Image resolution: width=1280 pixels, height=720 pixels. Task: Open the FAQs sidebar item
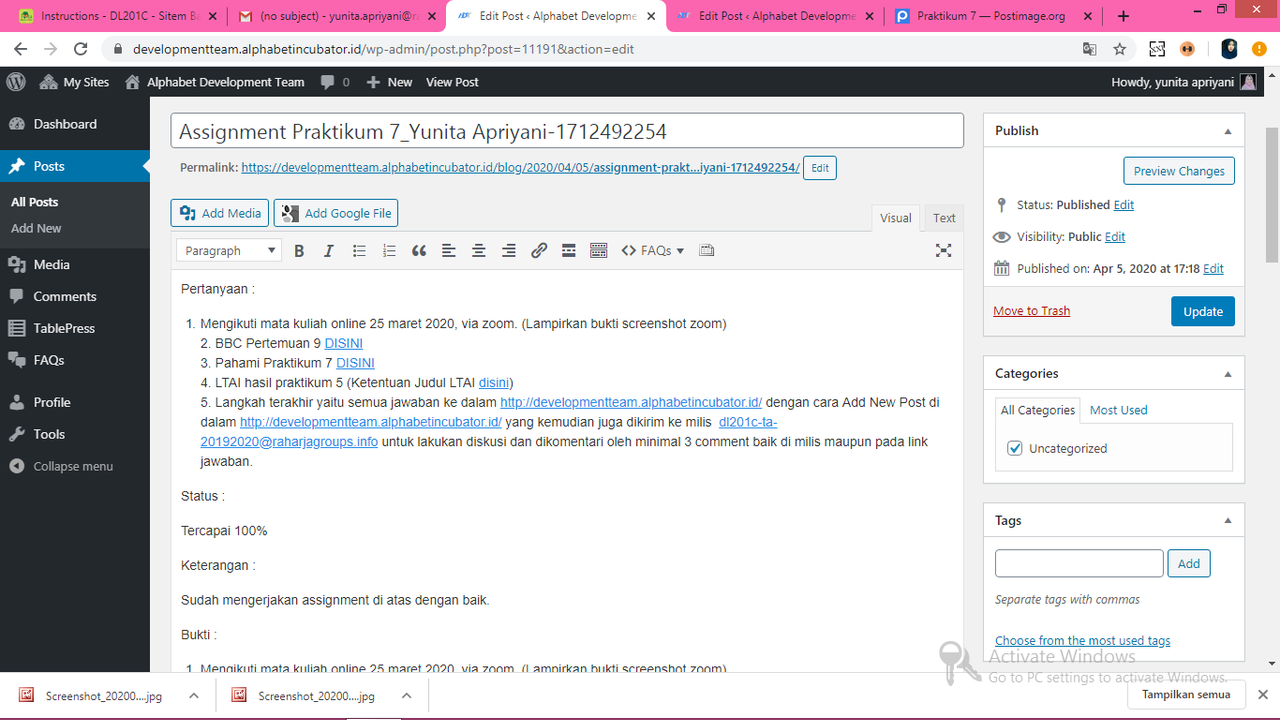[75, 360]
